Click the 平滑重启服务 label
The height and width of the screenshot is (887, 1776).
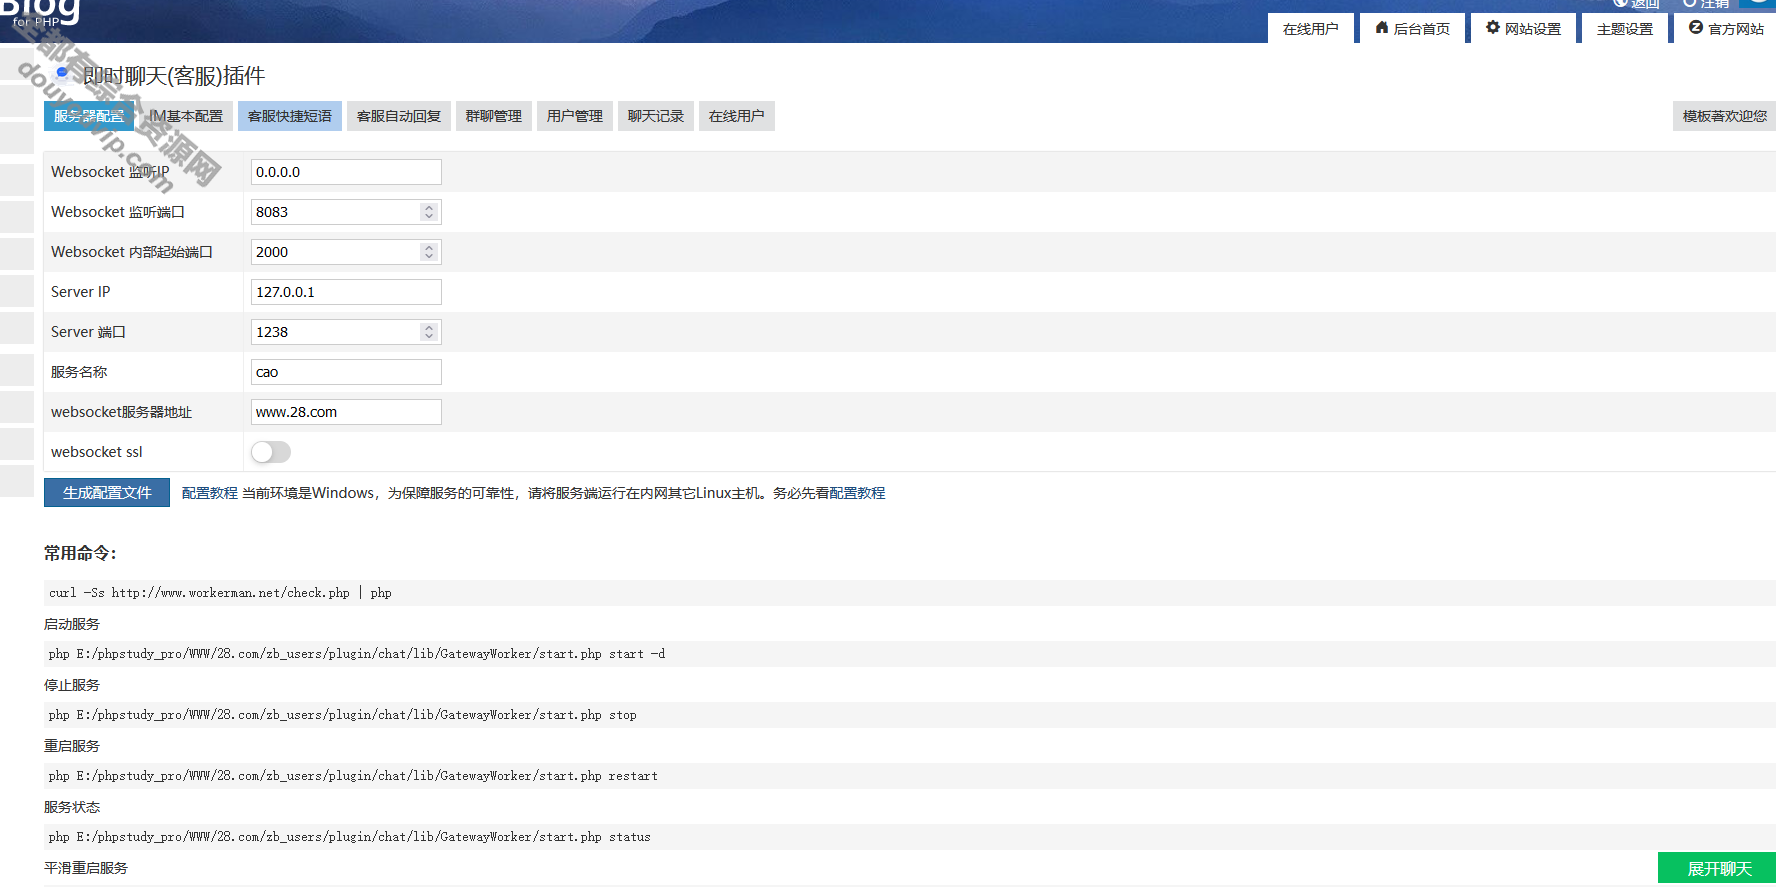(x=86, y=868)
